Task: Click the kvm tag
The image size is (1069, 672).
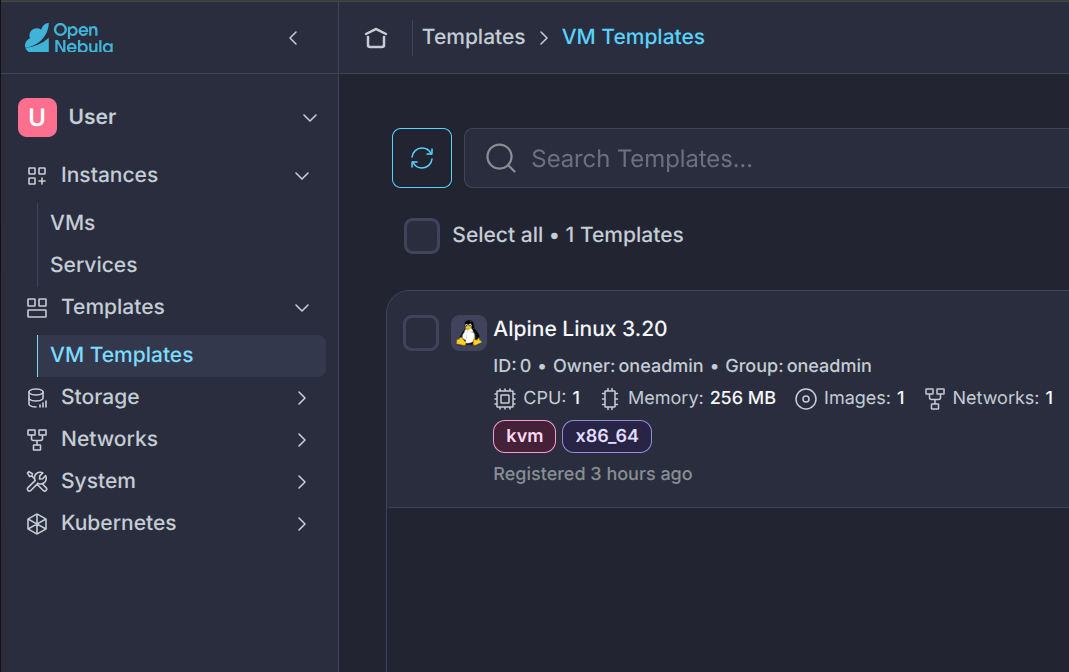Action: 524,436
